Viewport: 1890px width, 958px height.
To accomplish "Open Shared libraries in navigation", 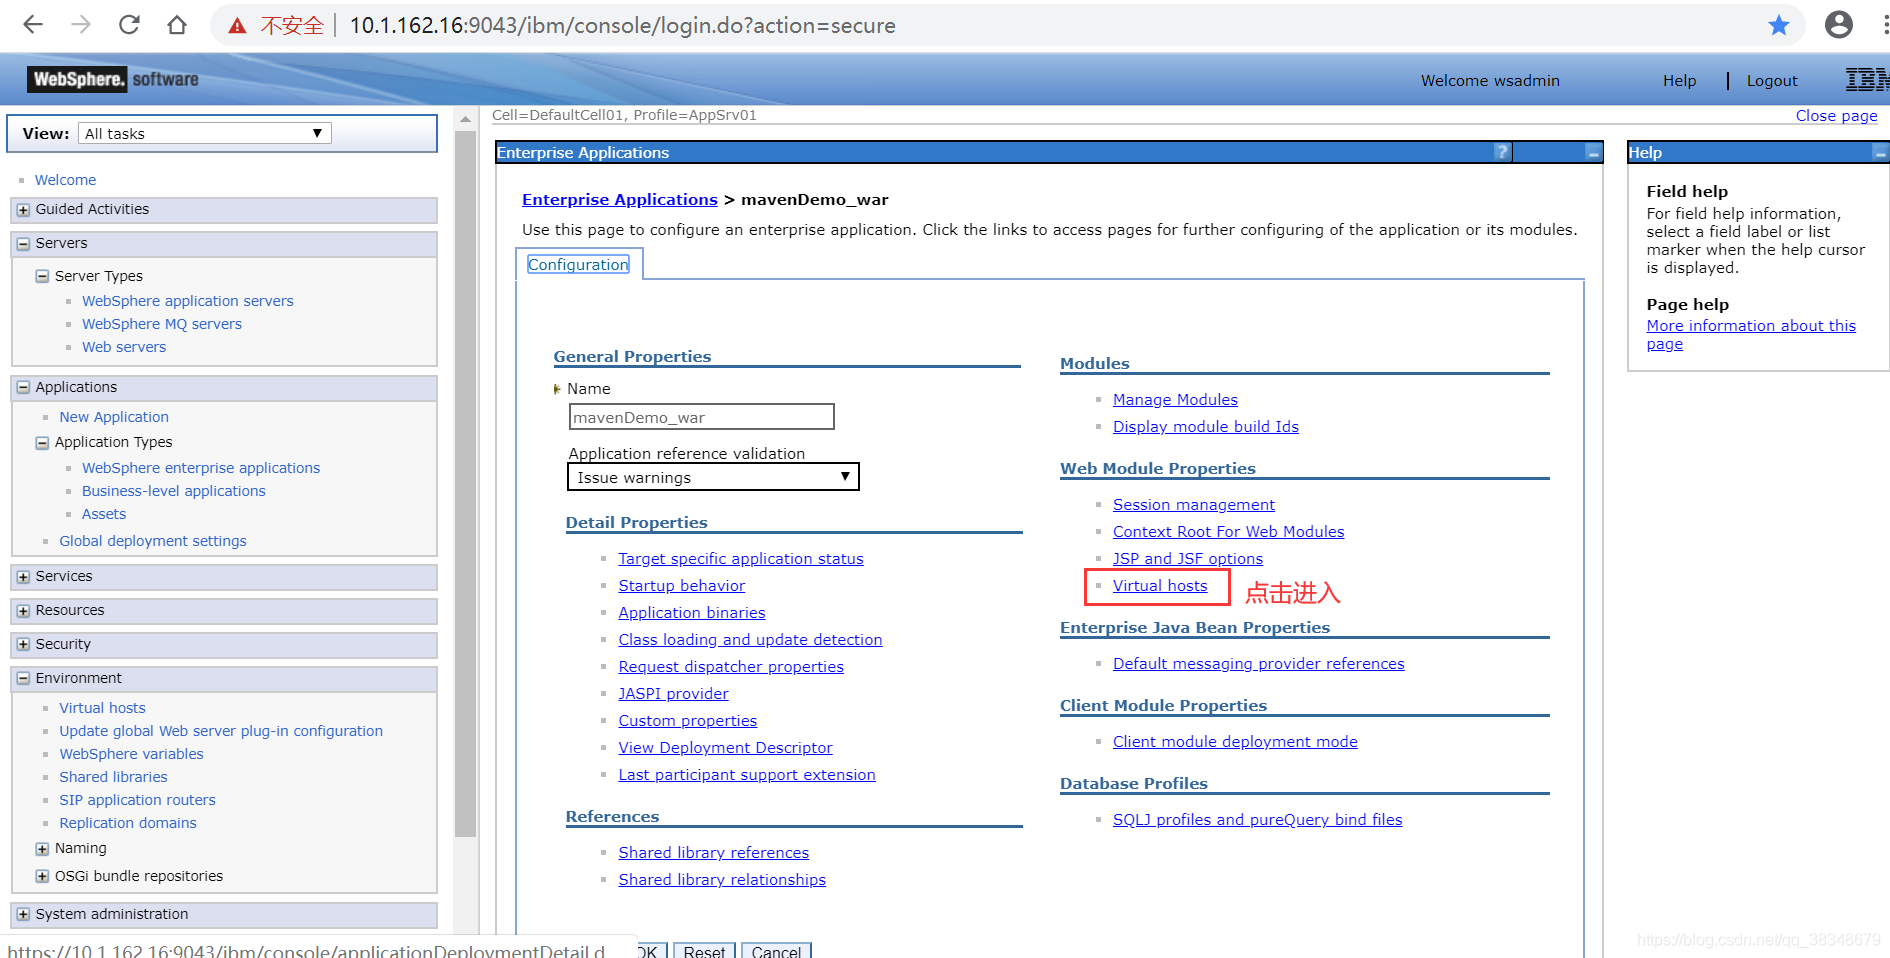I will point(113,777).
